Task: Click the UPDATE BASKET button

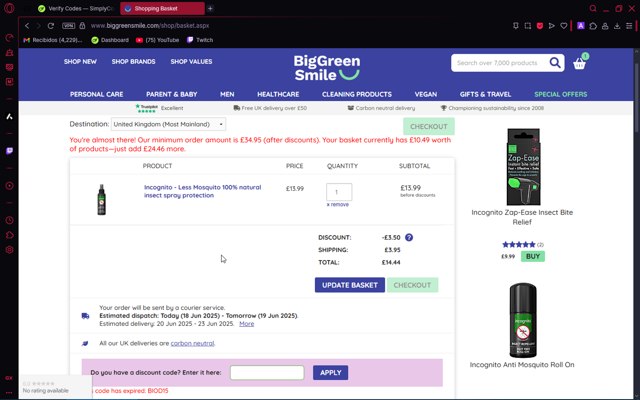Action: coord(350,285)
